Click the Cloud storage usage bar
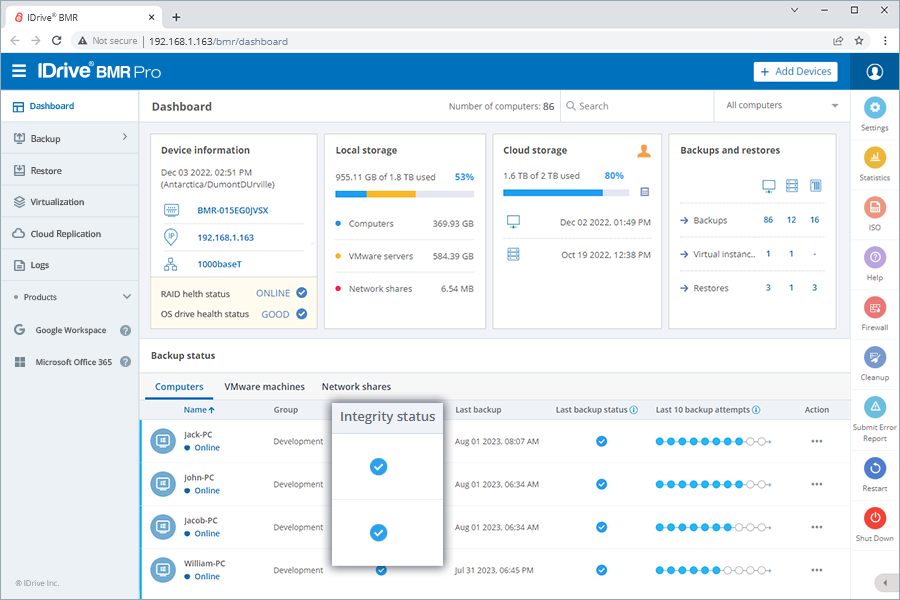Viewport: 900px width, 600px height. pos(566,193)
